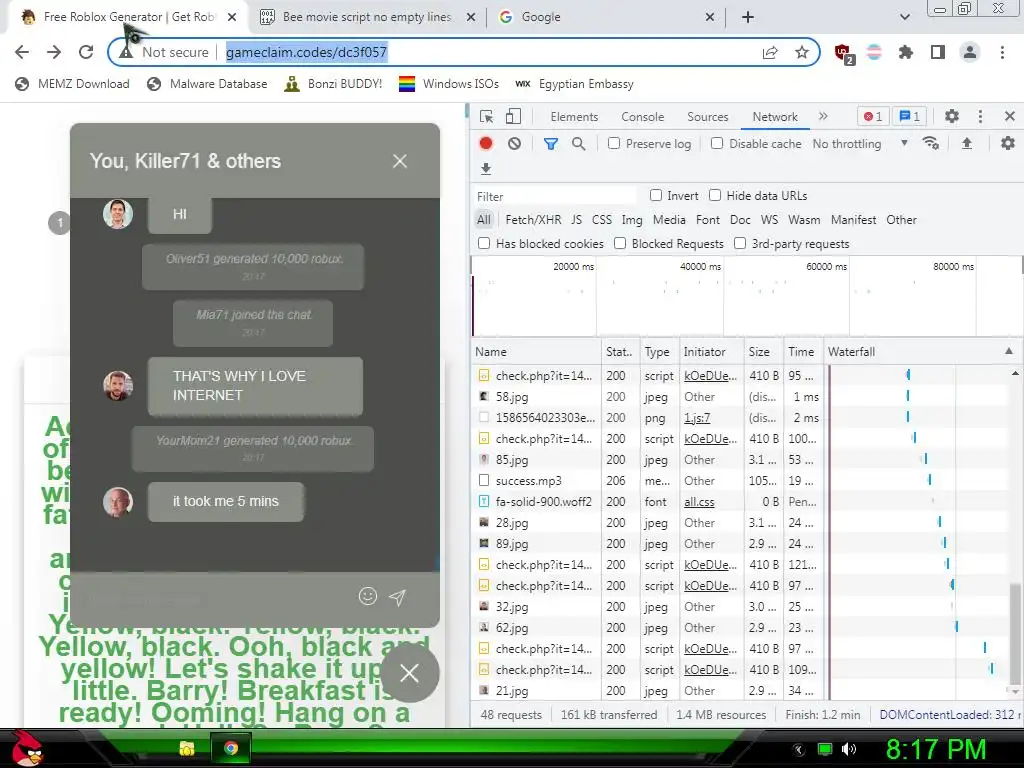Click the Not secure warning icon
The height and width of the screenshot is (768, 1024).
(x=126, y=52)
